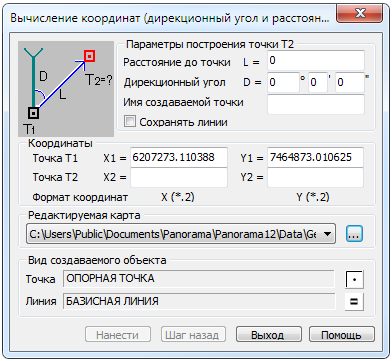Click the 'Имя создаваемой точки' label

point(183,102)
